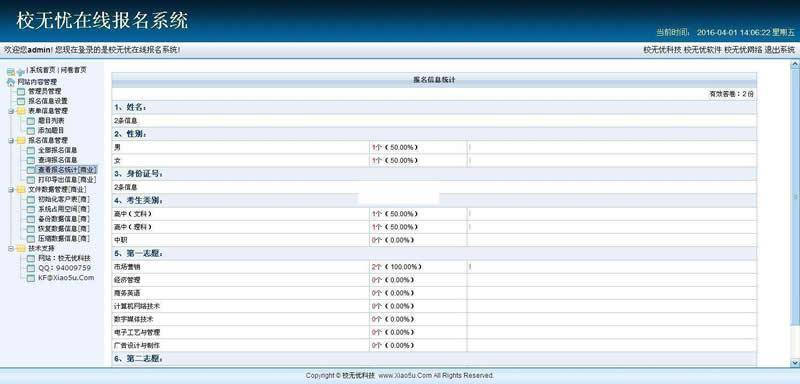Open 初始化客户表[商] in the tree
The width and height of the screenshot is (800, 384).
click(64, 199)
